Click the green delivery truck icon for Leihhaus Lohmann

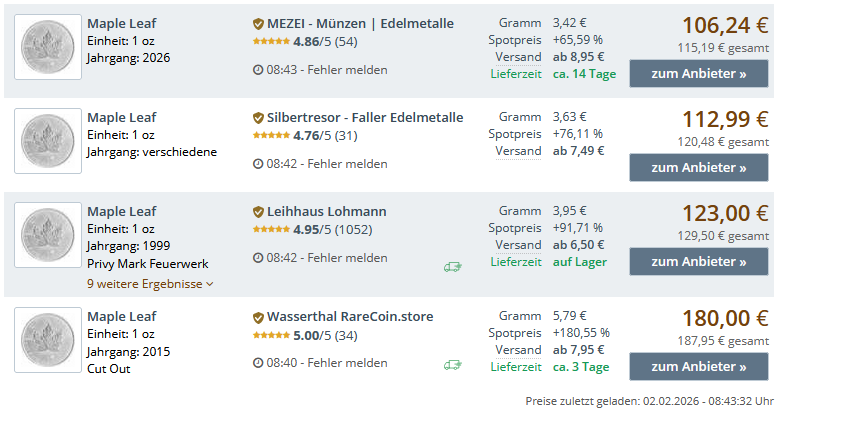453,267
